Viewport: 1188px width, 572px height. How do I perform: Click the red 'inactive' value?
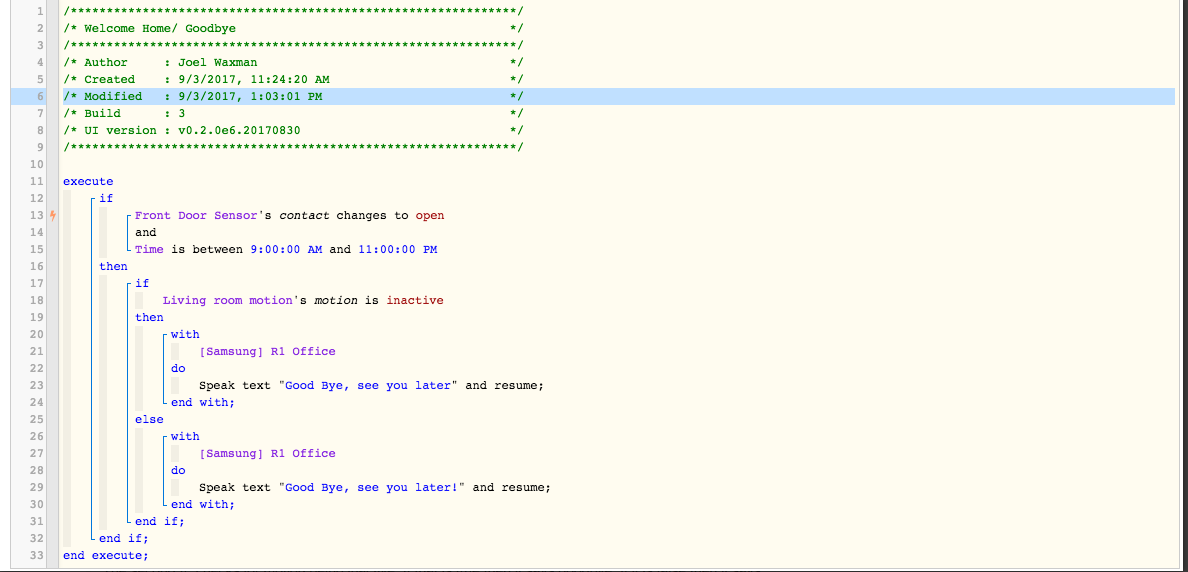coord(415,300)
